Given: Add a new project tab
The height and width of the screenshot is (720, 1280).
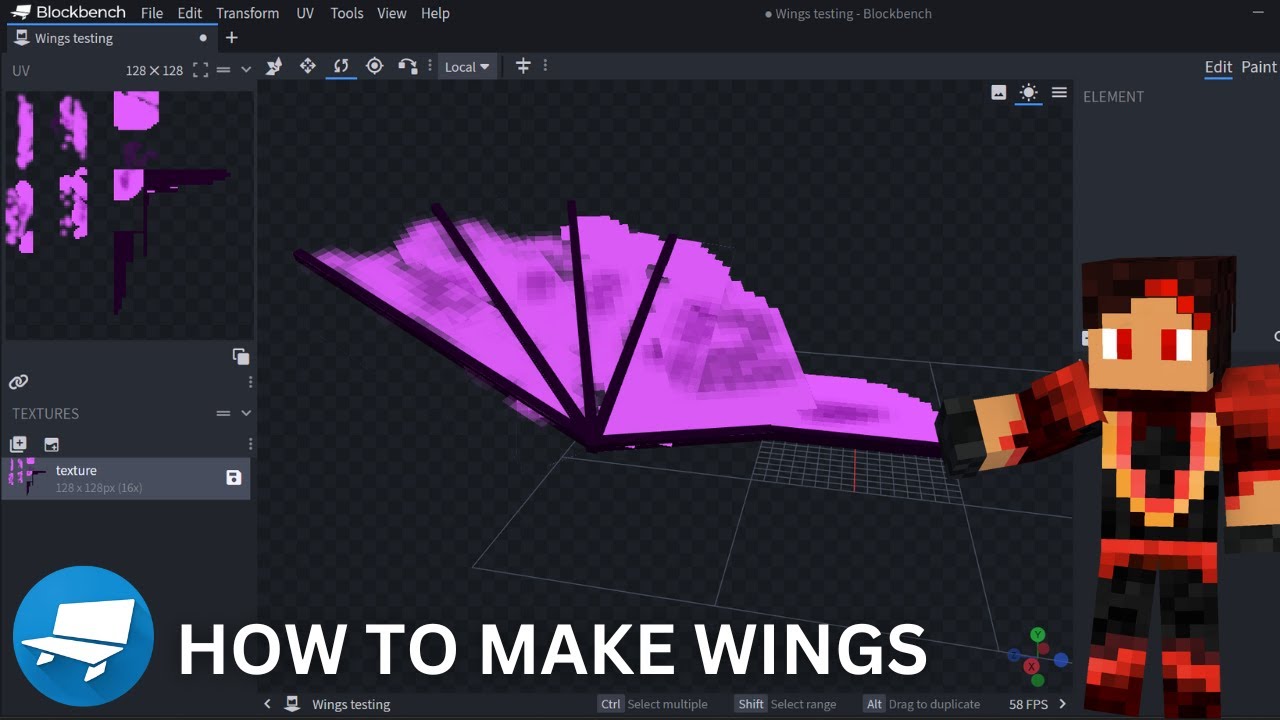Looking at the screenshot, I should click(232, 38).
